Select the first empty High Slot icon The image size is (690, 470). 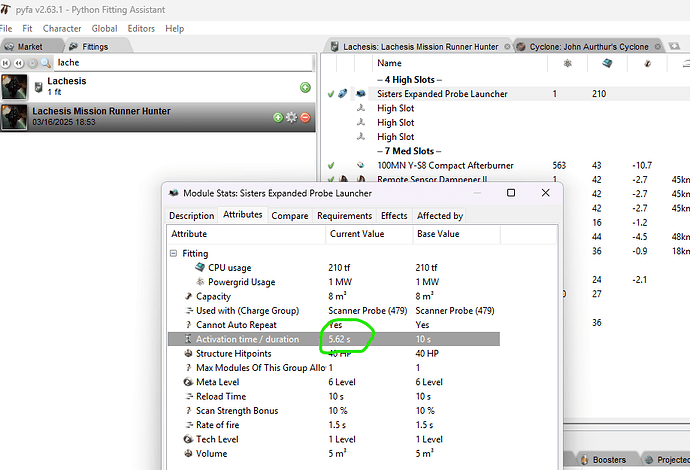(x=361, y=108)
